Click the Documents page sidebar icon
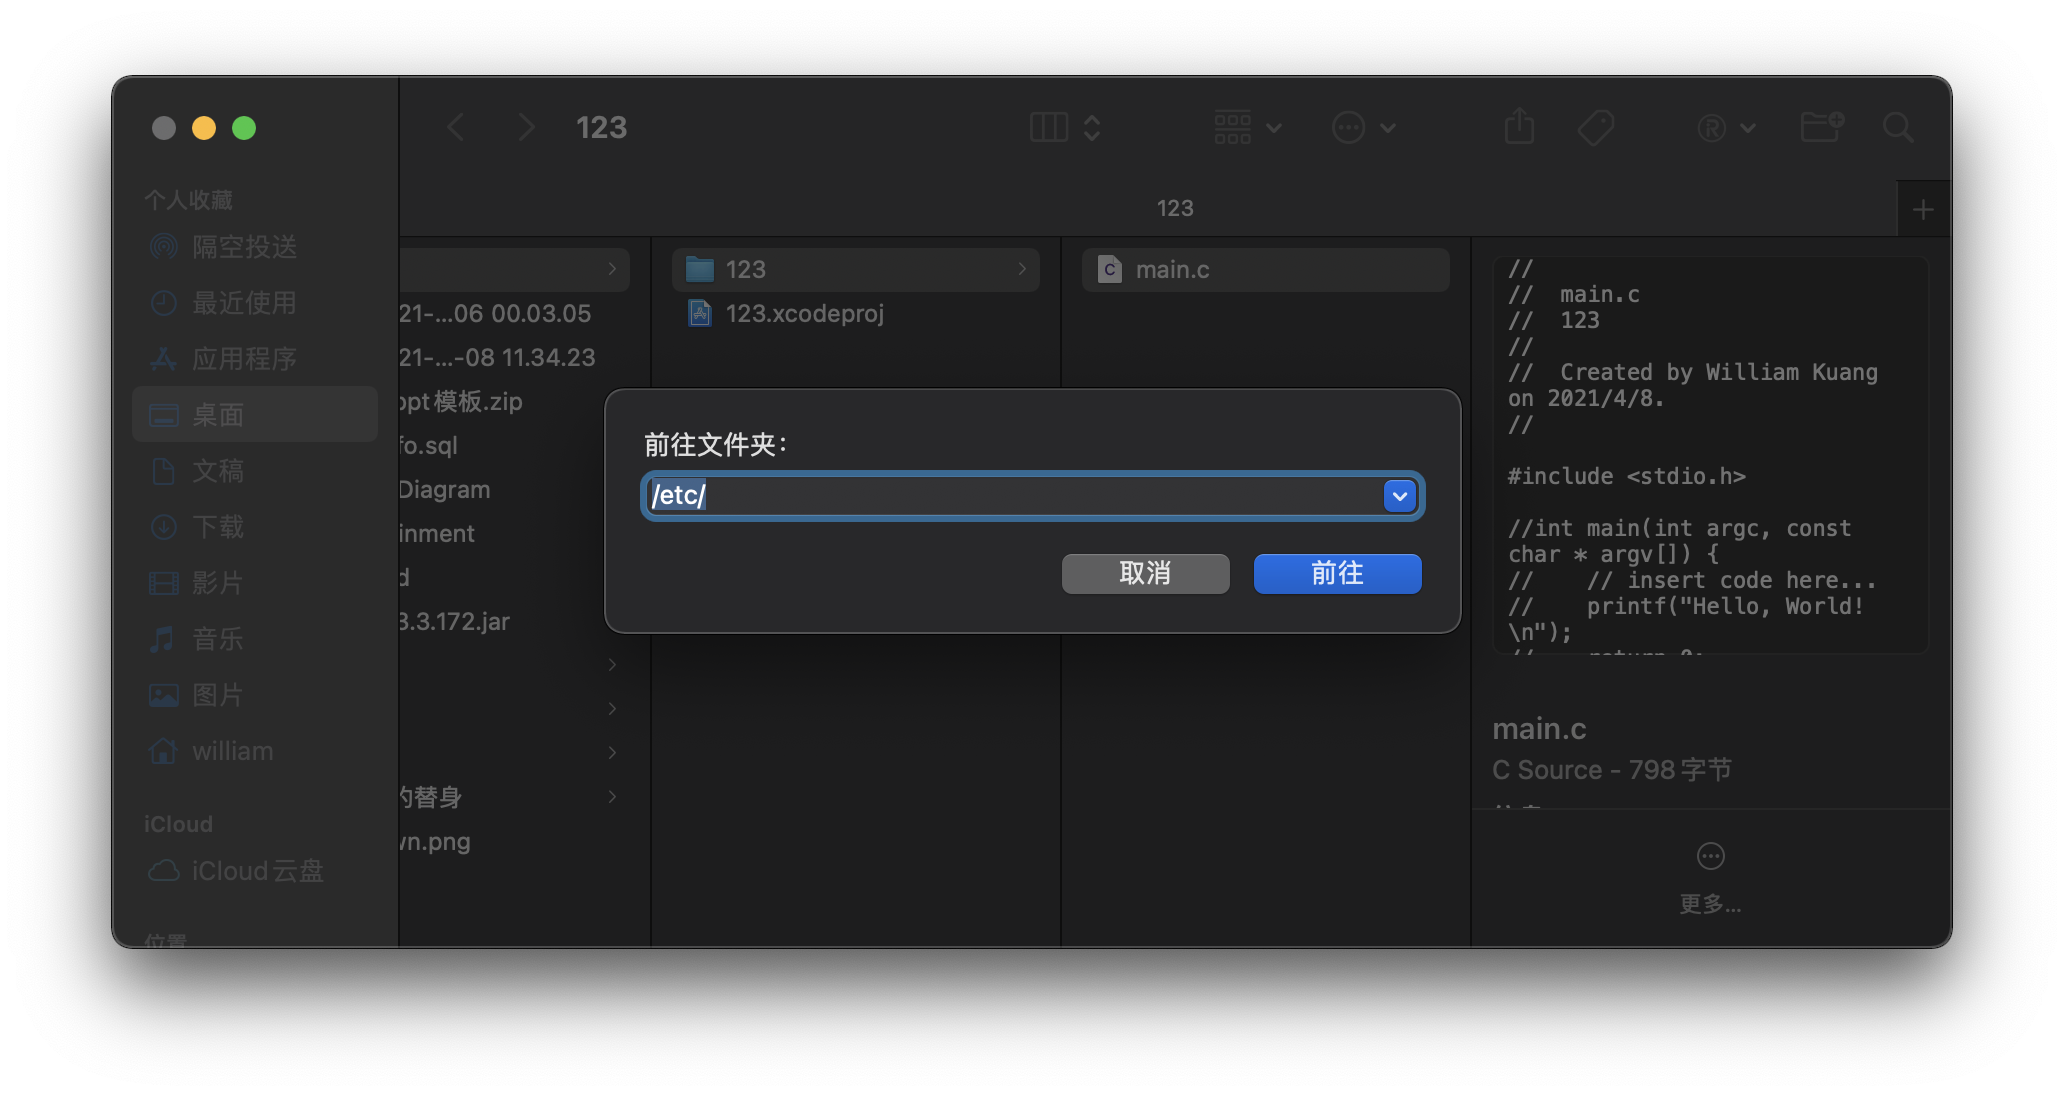Screen dimensions: 2064x1096 163,471
